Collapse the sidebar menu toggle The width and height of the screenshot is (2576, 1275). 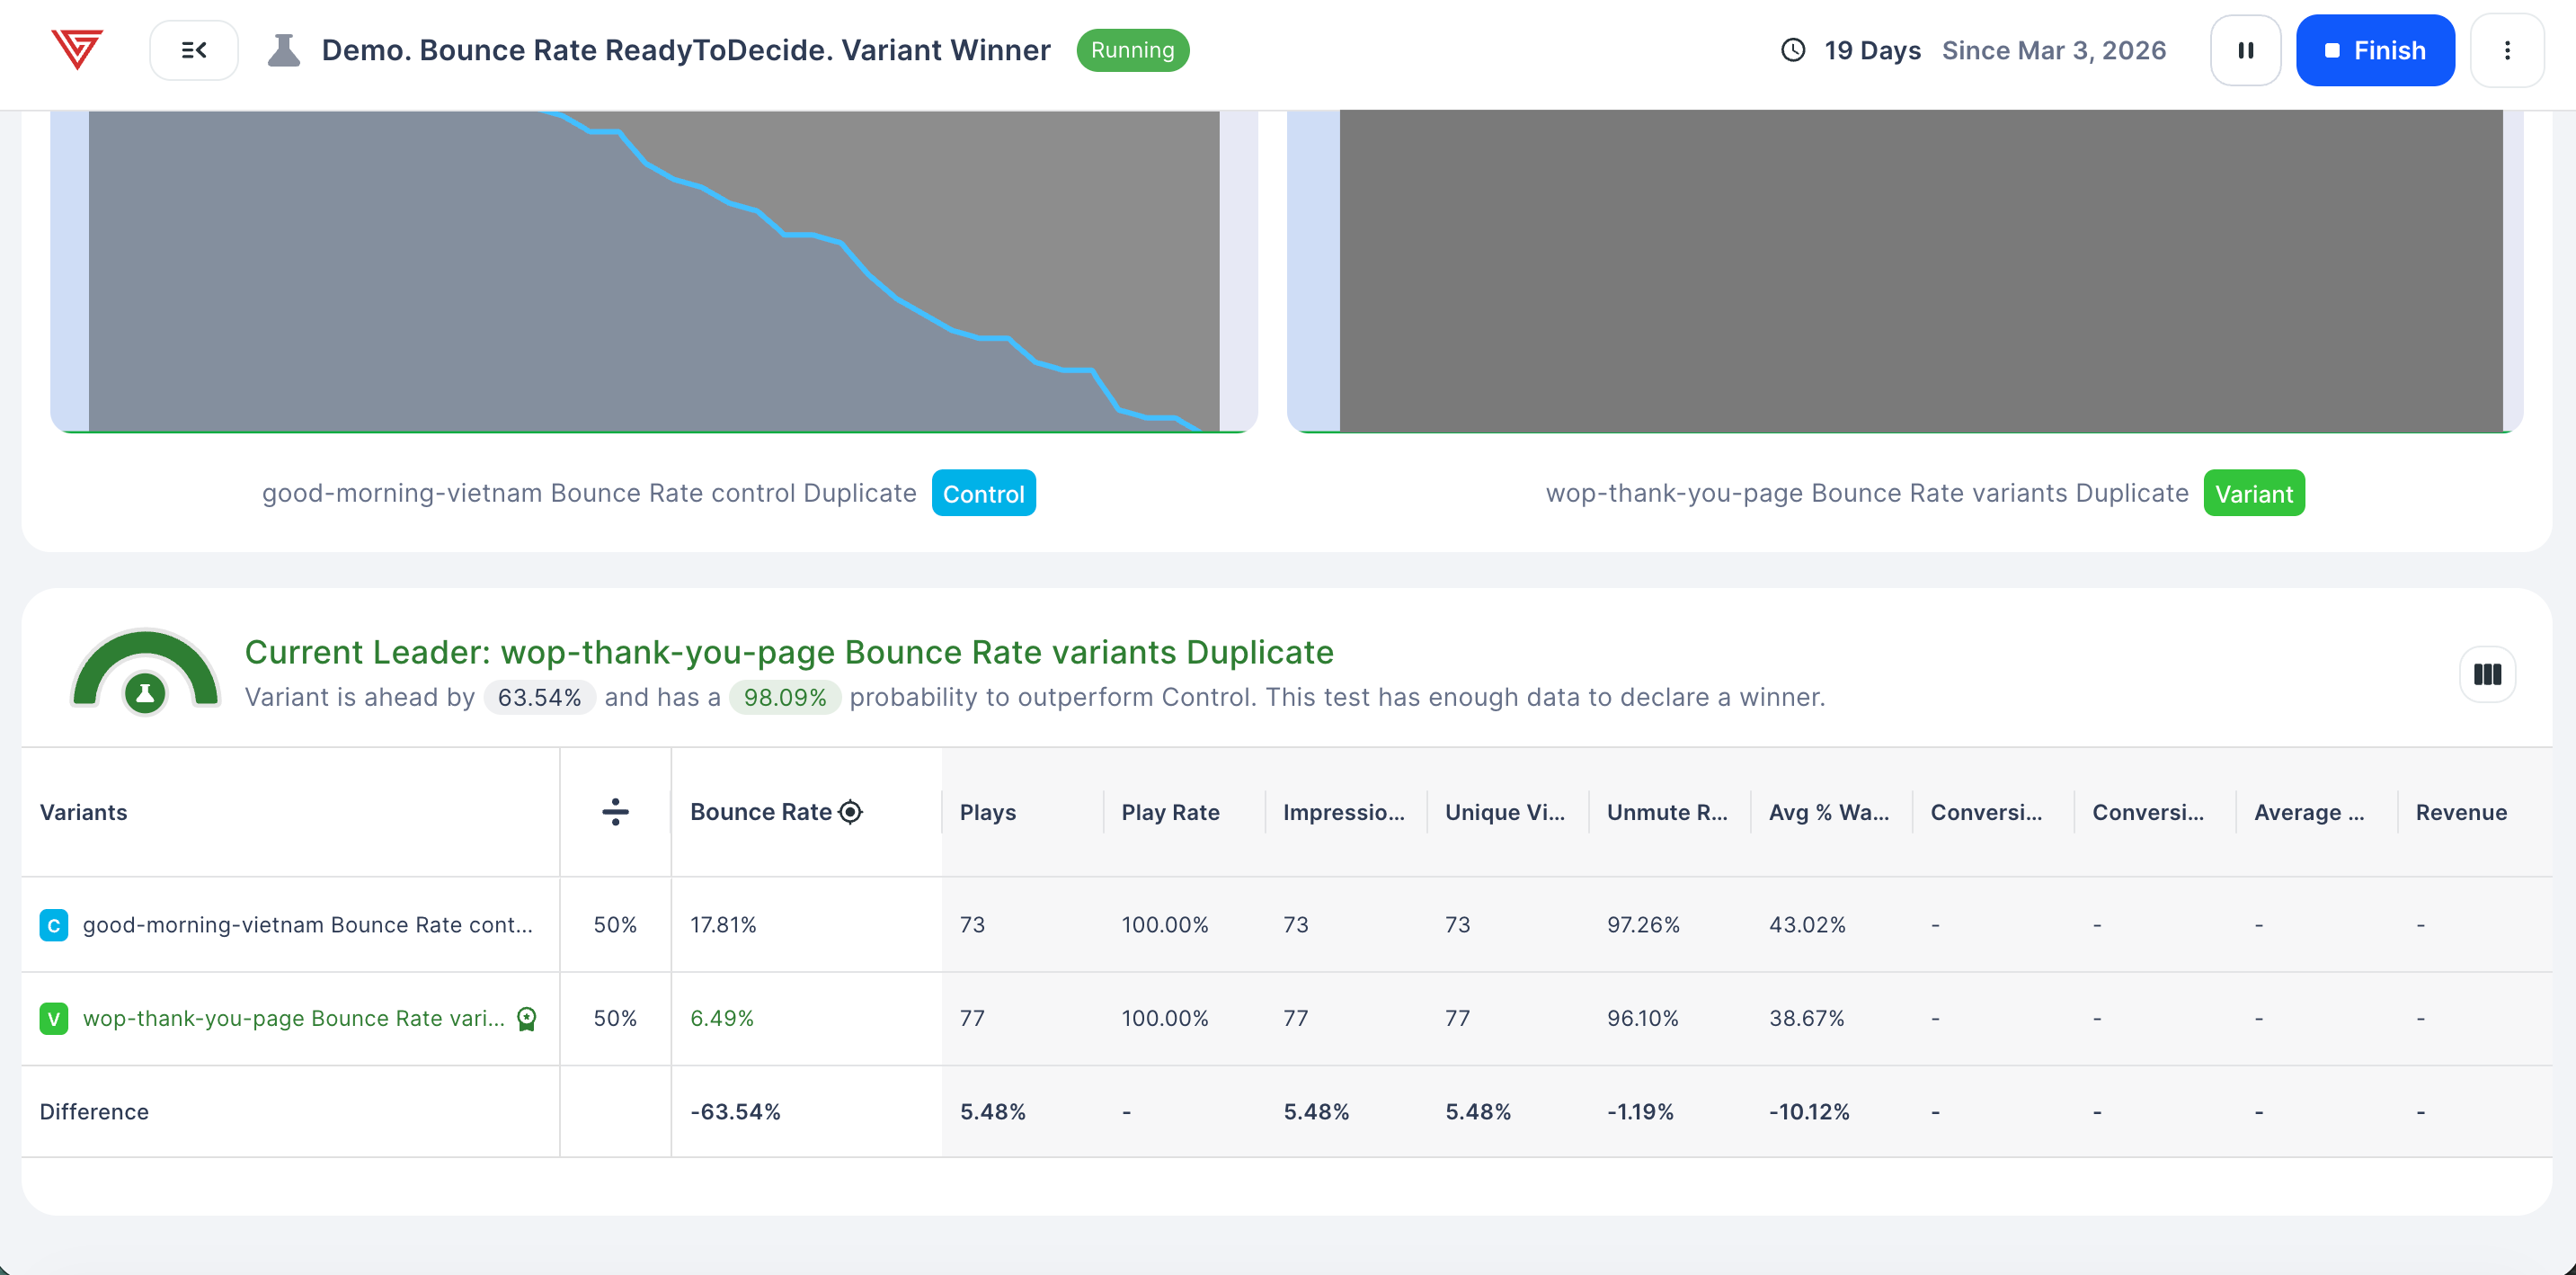point(194,50)
